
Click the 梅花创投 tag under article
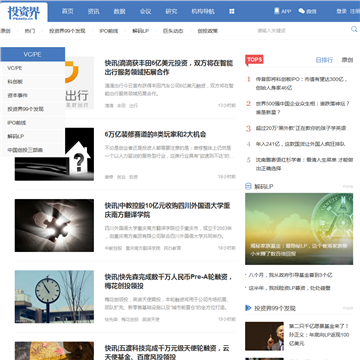[x=130, y=319]
